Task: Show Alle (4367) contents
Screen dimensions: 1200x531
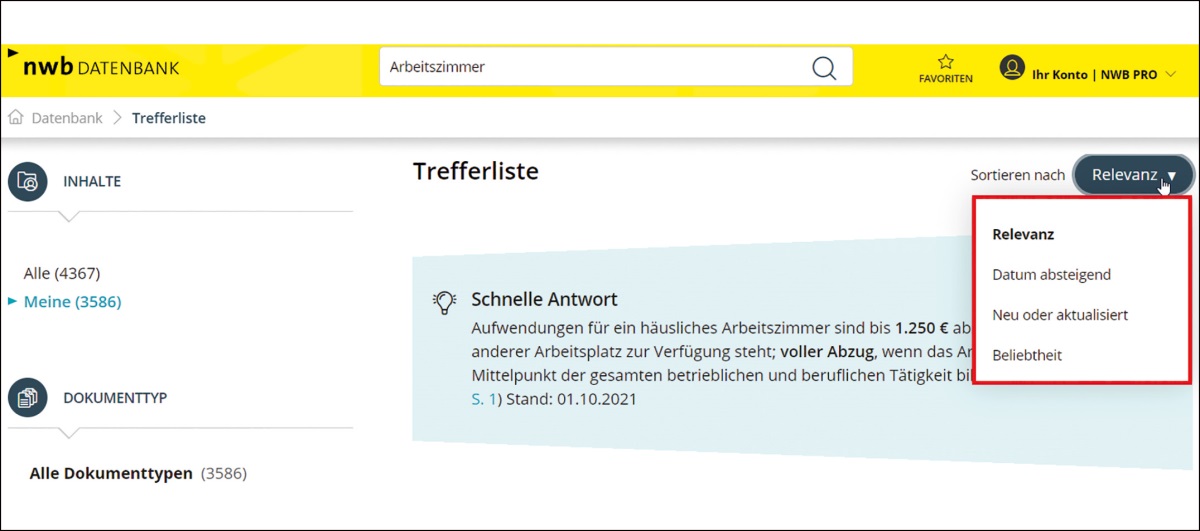Action: pyautogui.click(x=62, y=273)
